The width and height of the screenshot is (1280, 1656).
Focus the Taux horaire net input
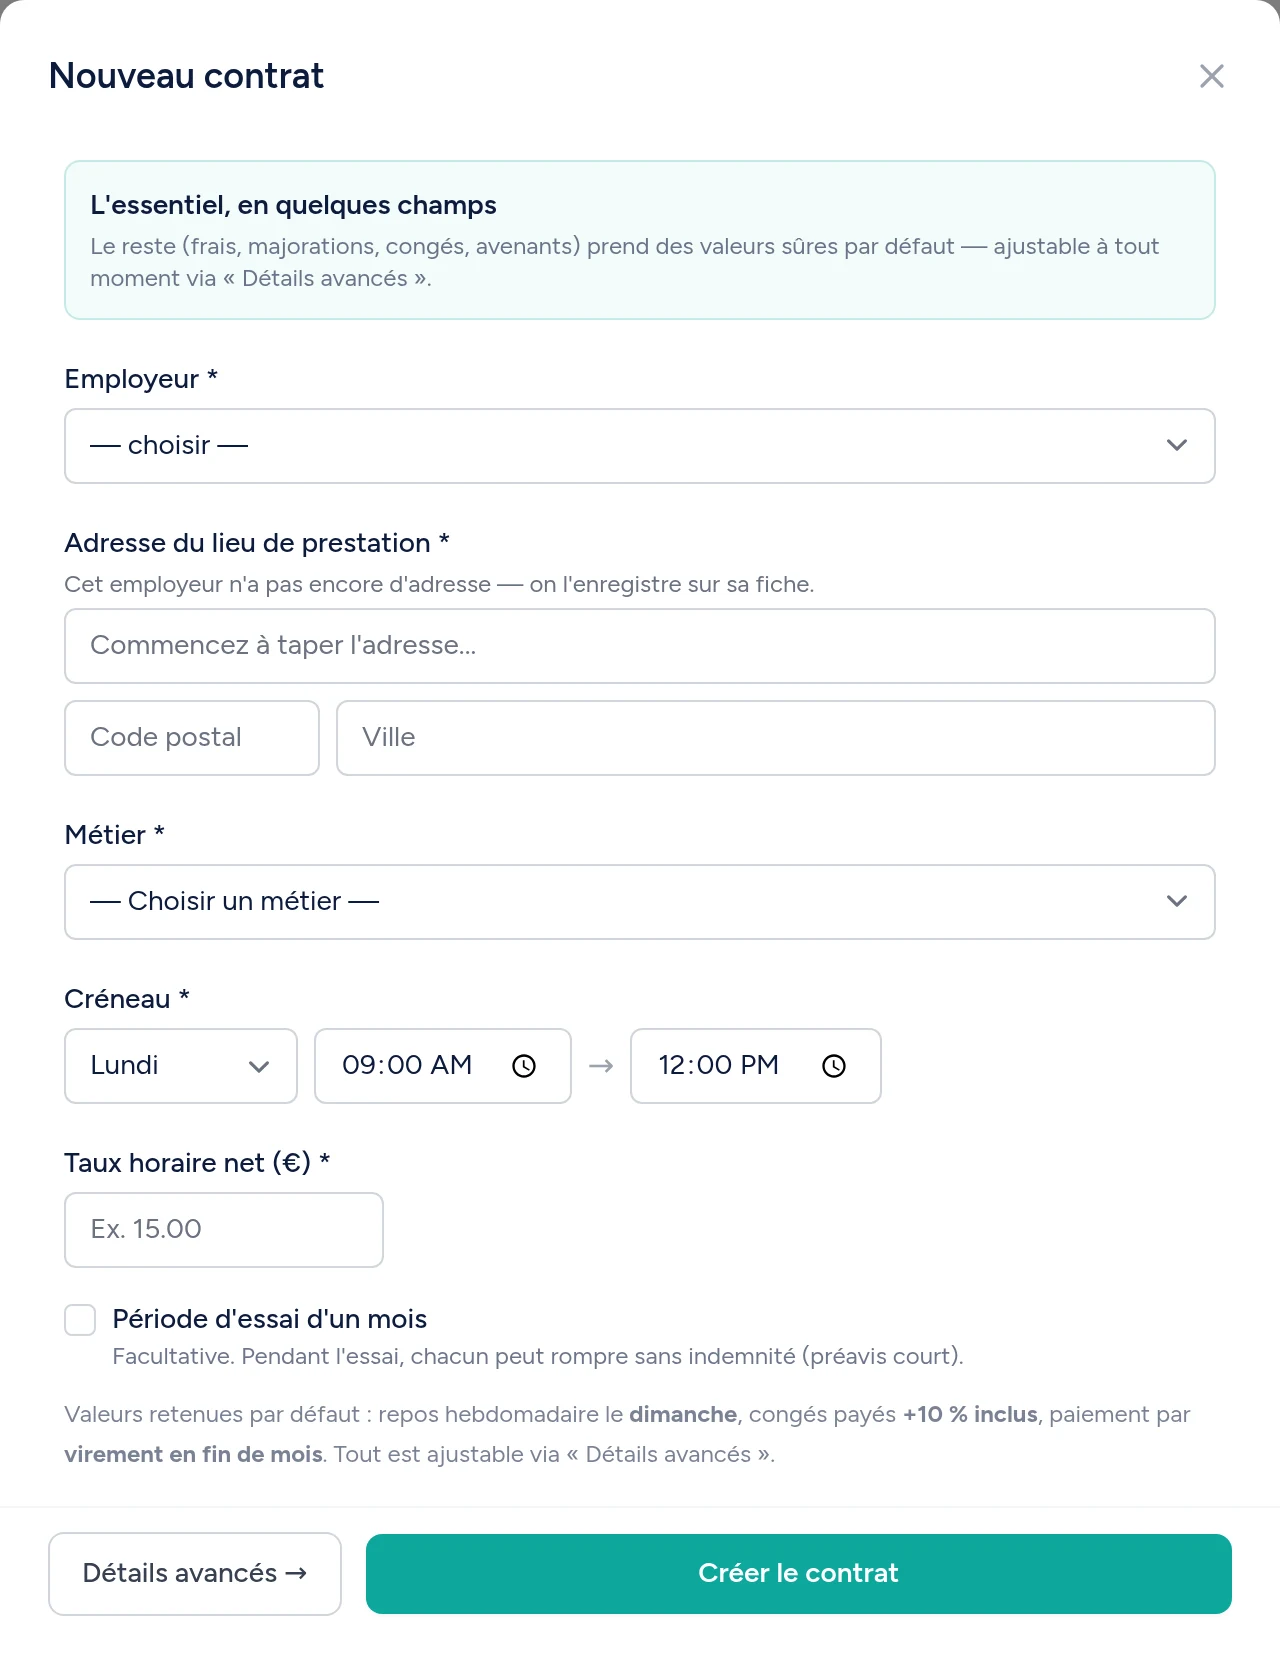click(224, 1230)
